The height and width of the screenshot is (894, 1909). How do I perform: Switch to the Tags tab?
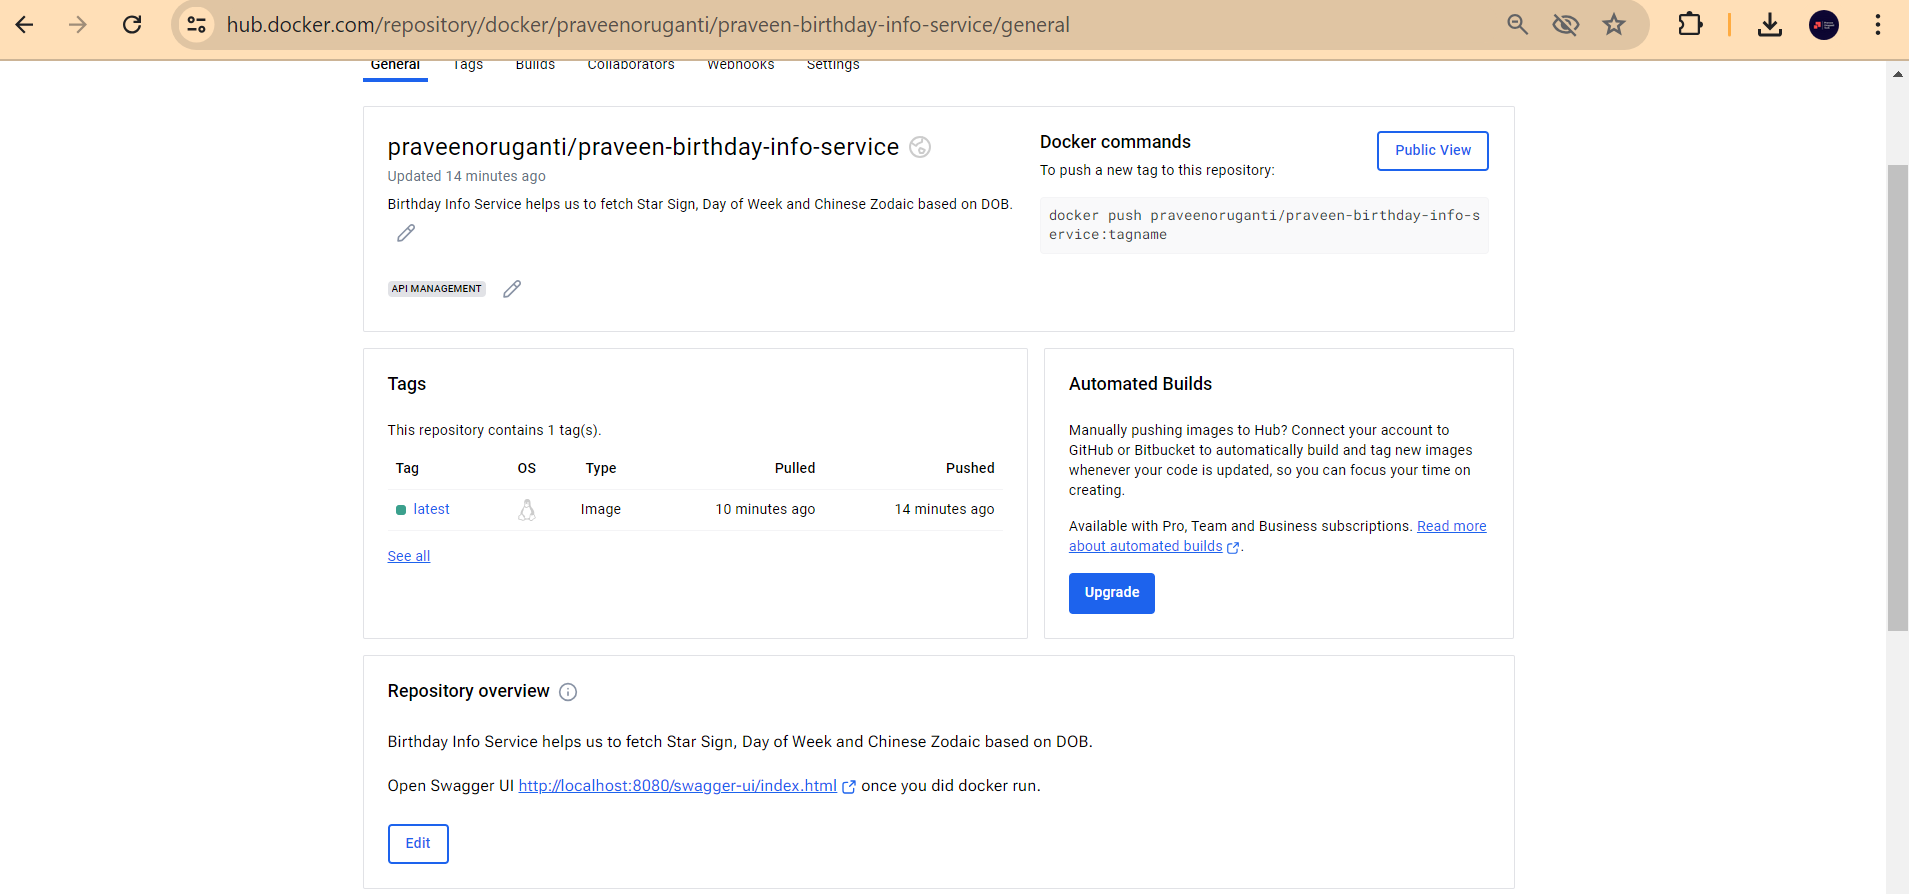click(468, 66)
